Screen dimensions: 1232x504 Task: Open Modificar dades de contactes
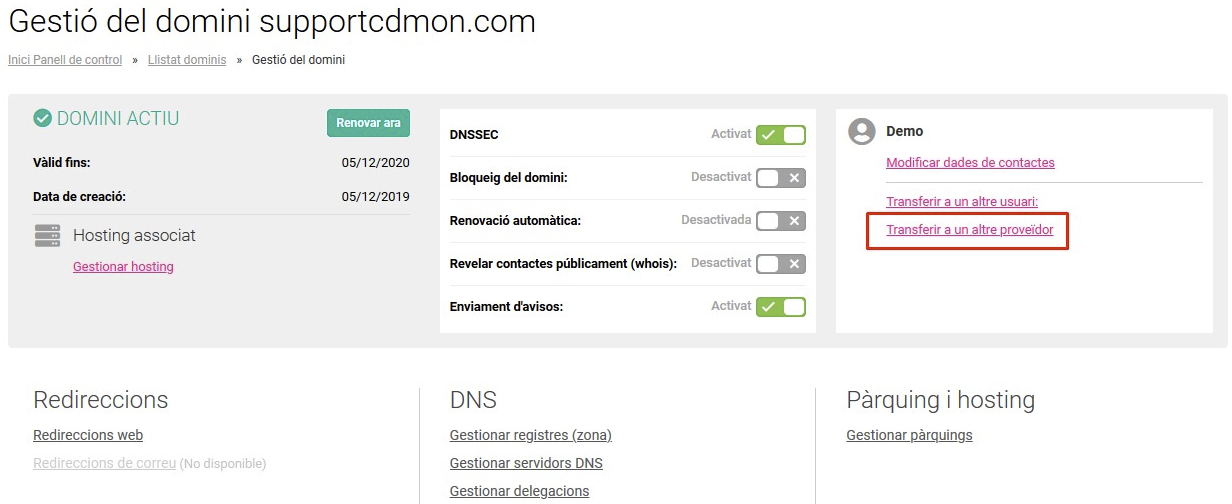(970, 162)
